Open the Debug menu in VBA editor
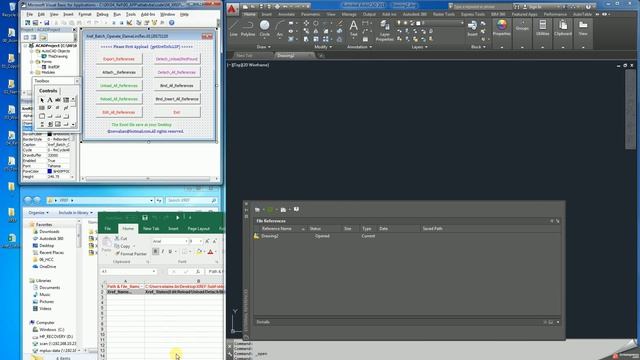 [x=102, y=14]
